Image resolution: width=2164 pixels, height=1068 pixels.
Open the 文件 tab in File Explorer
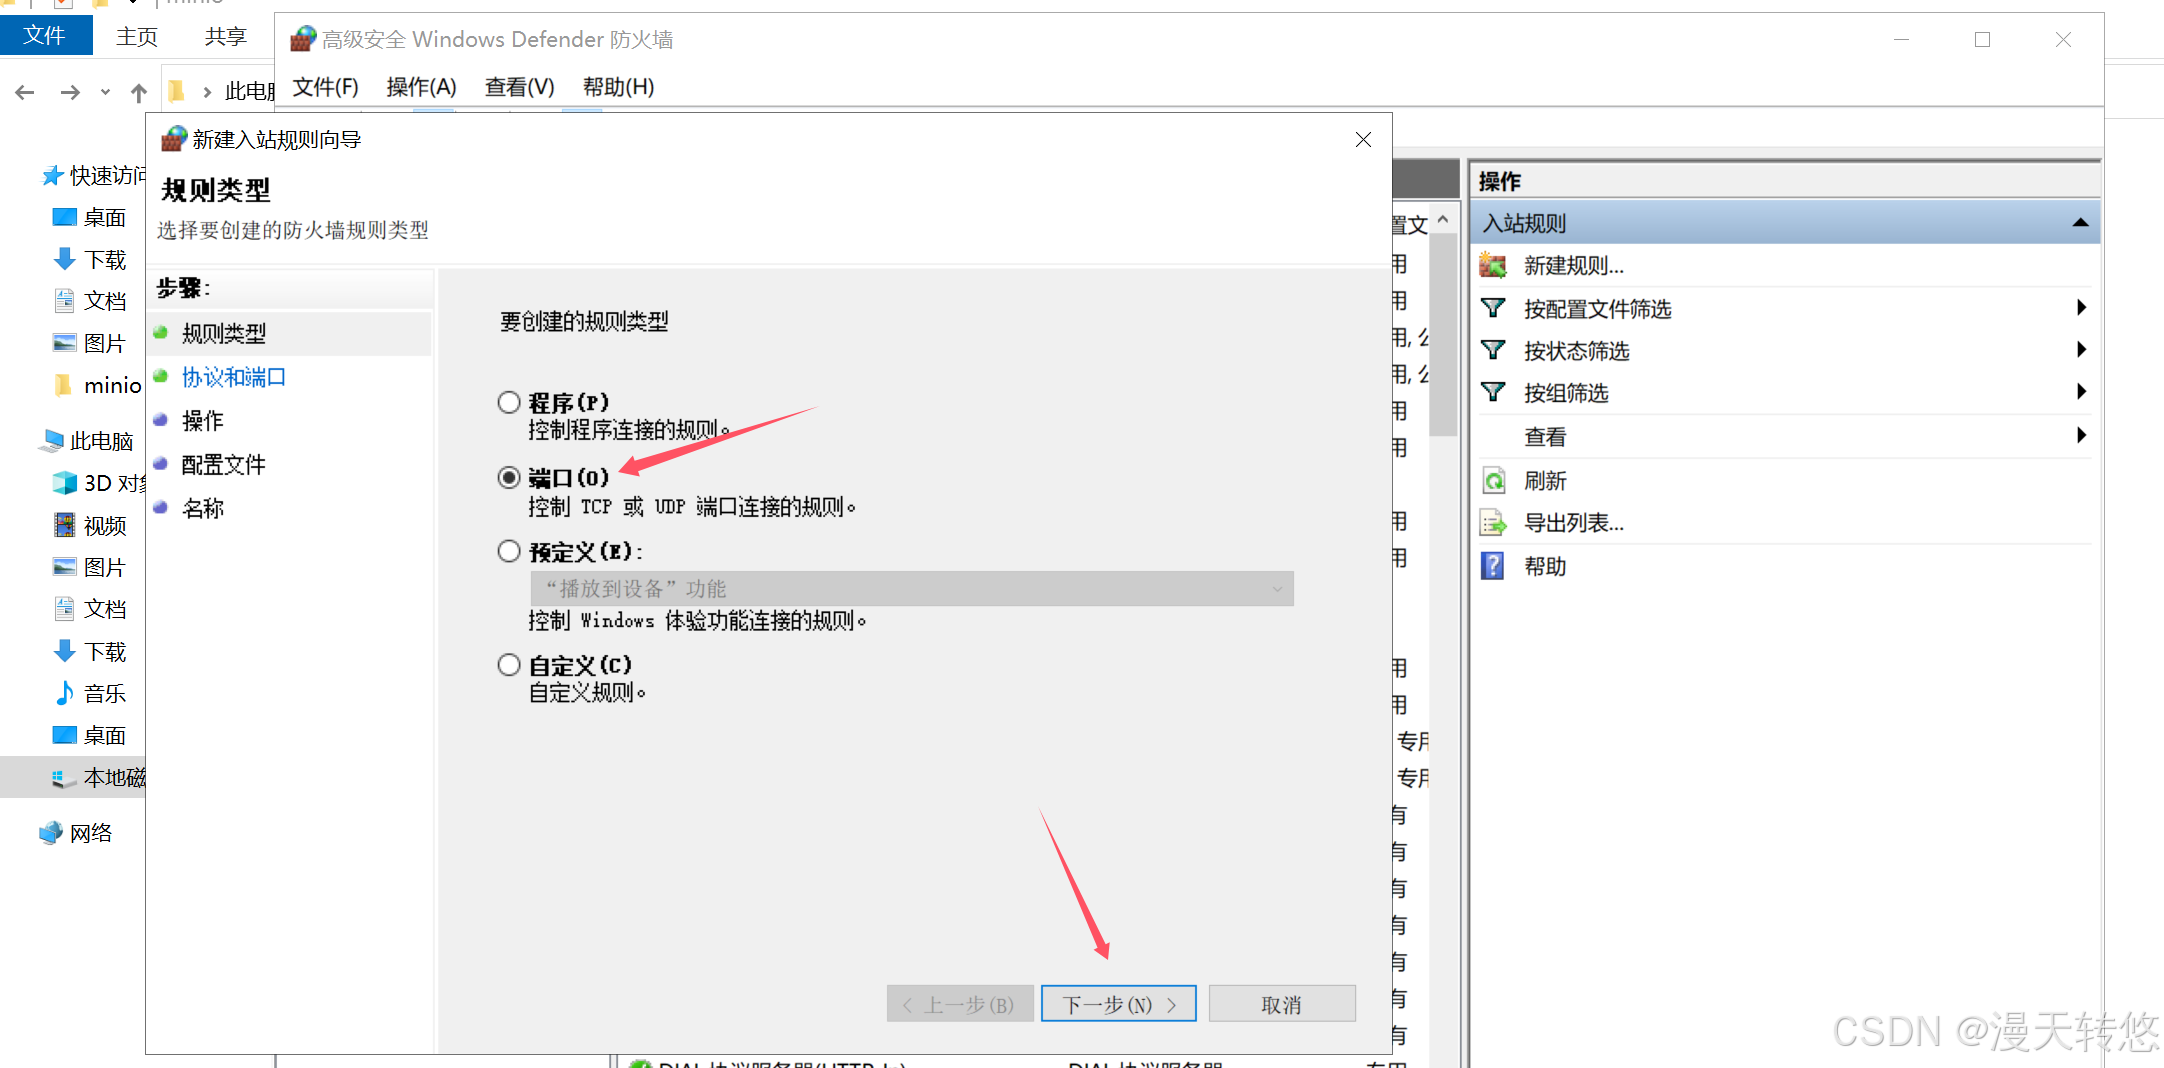click(45, 36)
